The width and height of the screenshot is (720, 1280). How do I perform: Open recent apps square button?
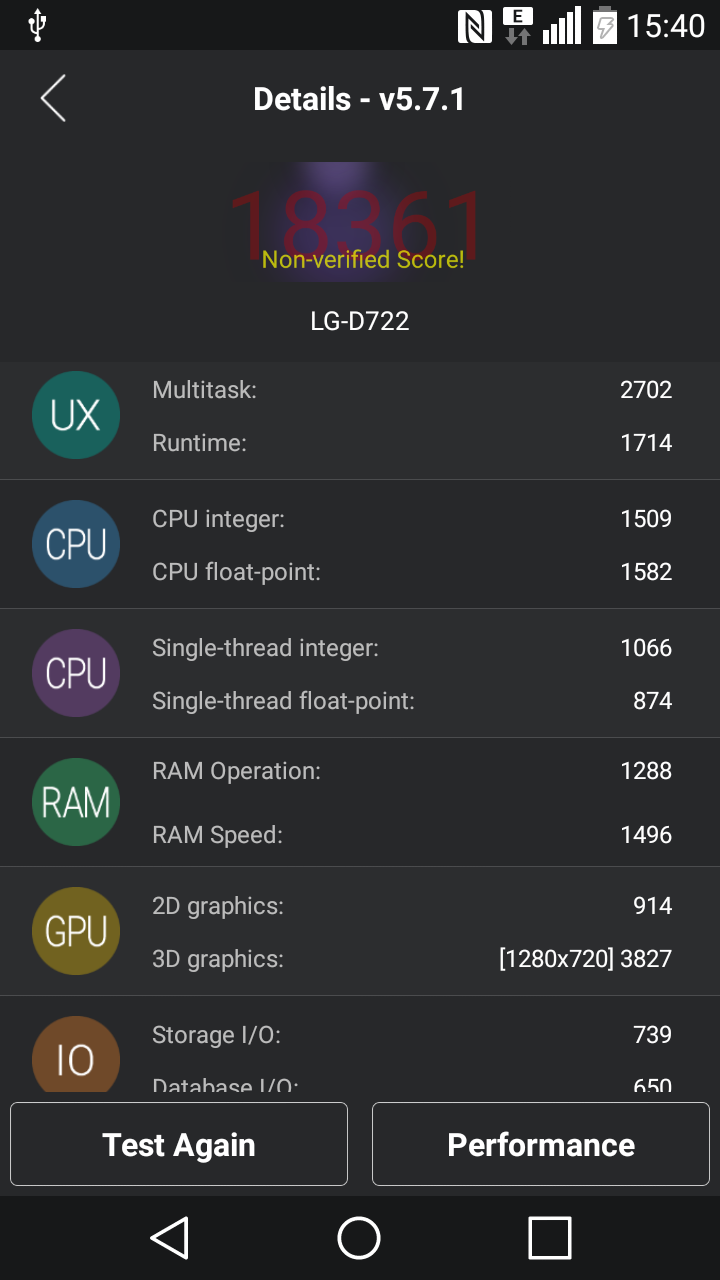549,1238
